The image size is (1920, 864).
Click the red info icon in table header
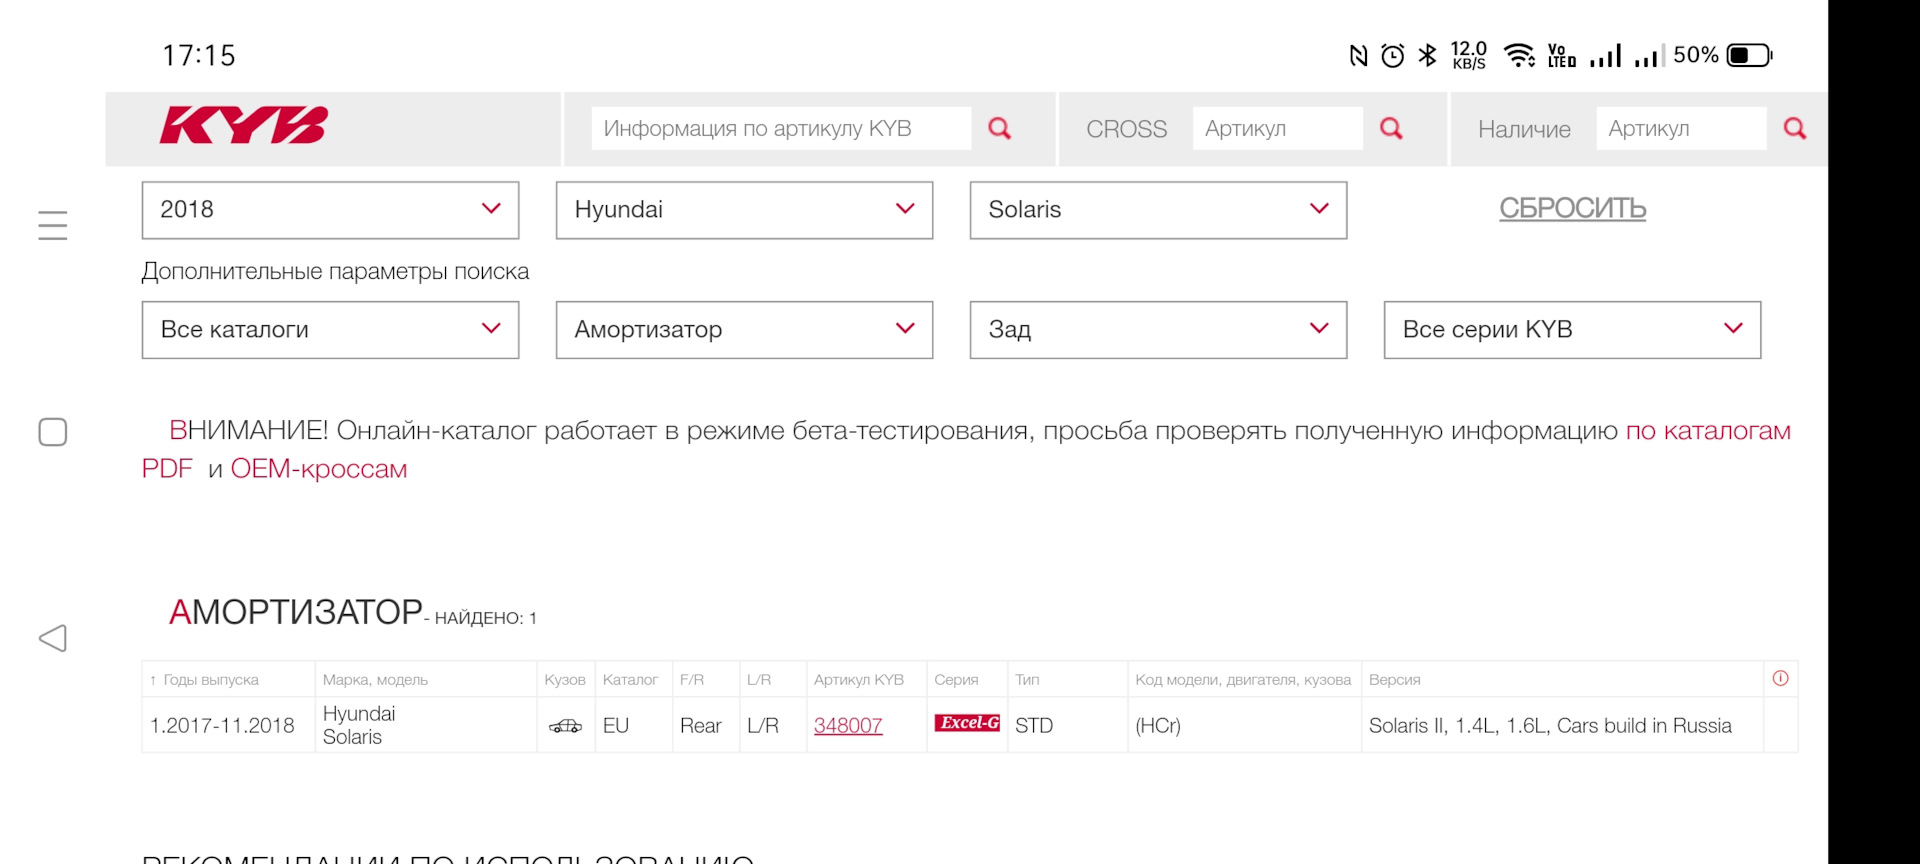[x=1780, y=679]
